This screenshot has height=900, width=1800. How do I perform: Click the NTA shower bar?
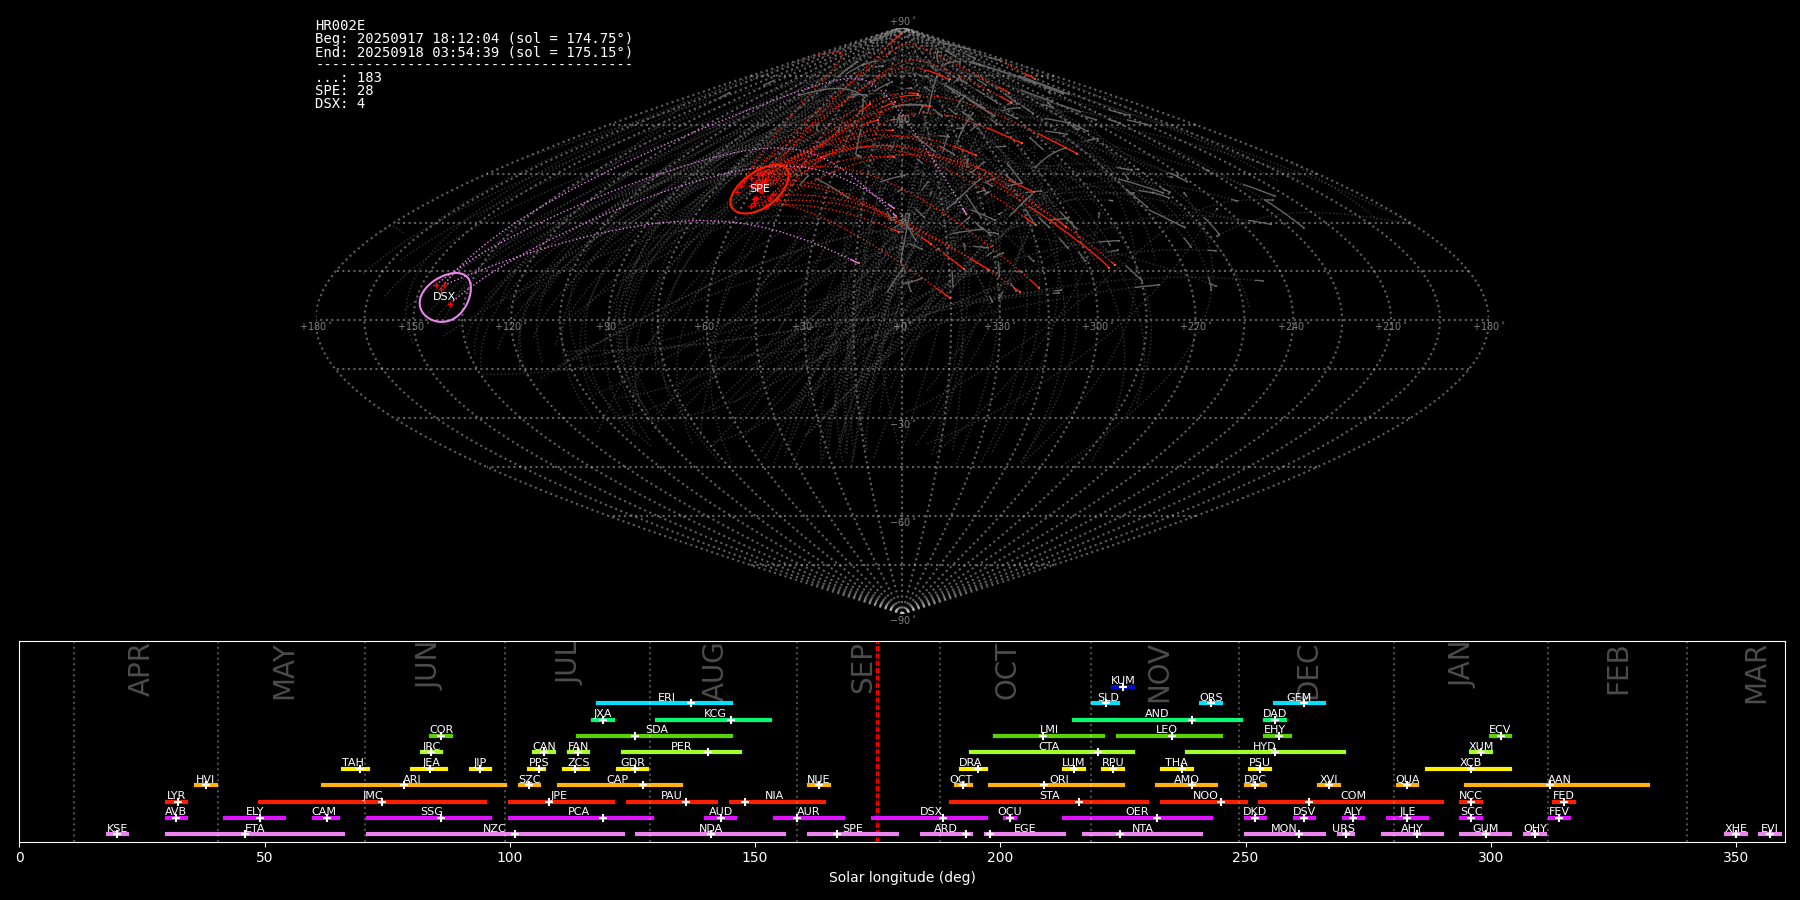pyautogui.click(x=1142, y=834)
